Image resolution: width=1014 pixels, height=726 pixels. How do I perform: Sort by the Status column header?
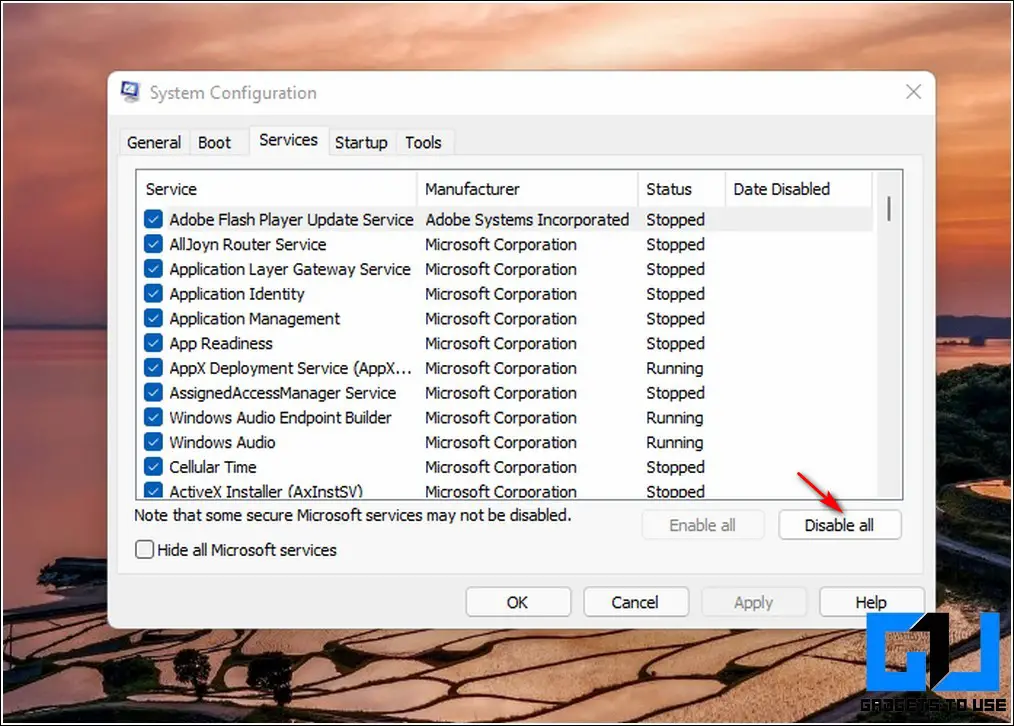(x=682, y=189)
